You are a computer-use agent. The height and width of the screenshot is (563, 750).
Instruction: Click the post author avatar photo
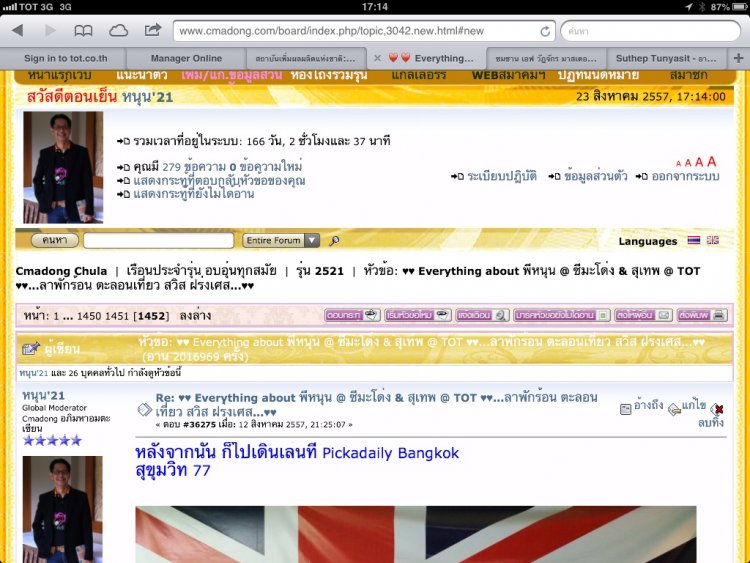(63, 509)
